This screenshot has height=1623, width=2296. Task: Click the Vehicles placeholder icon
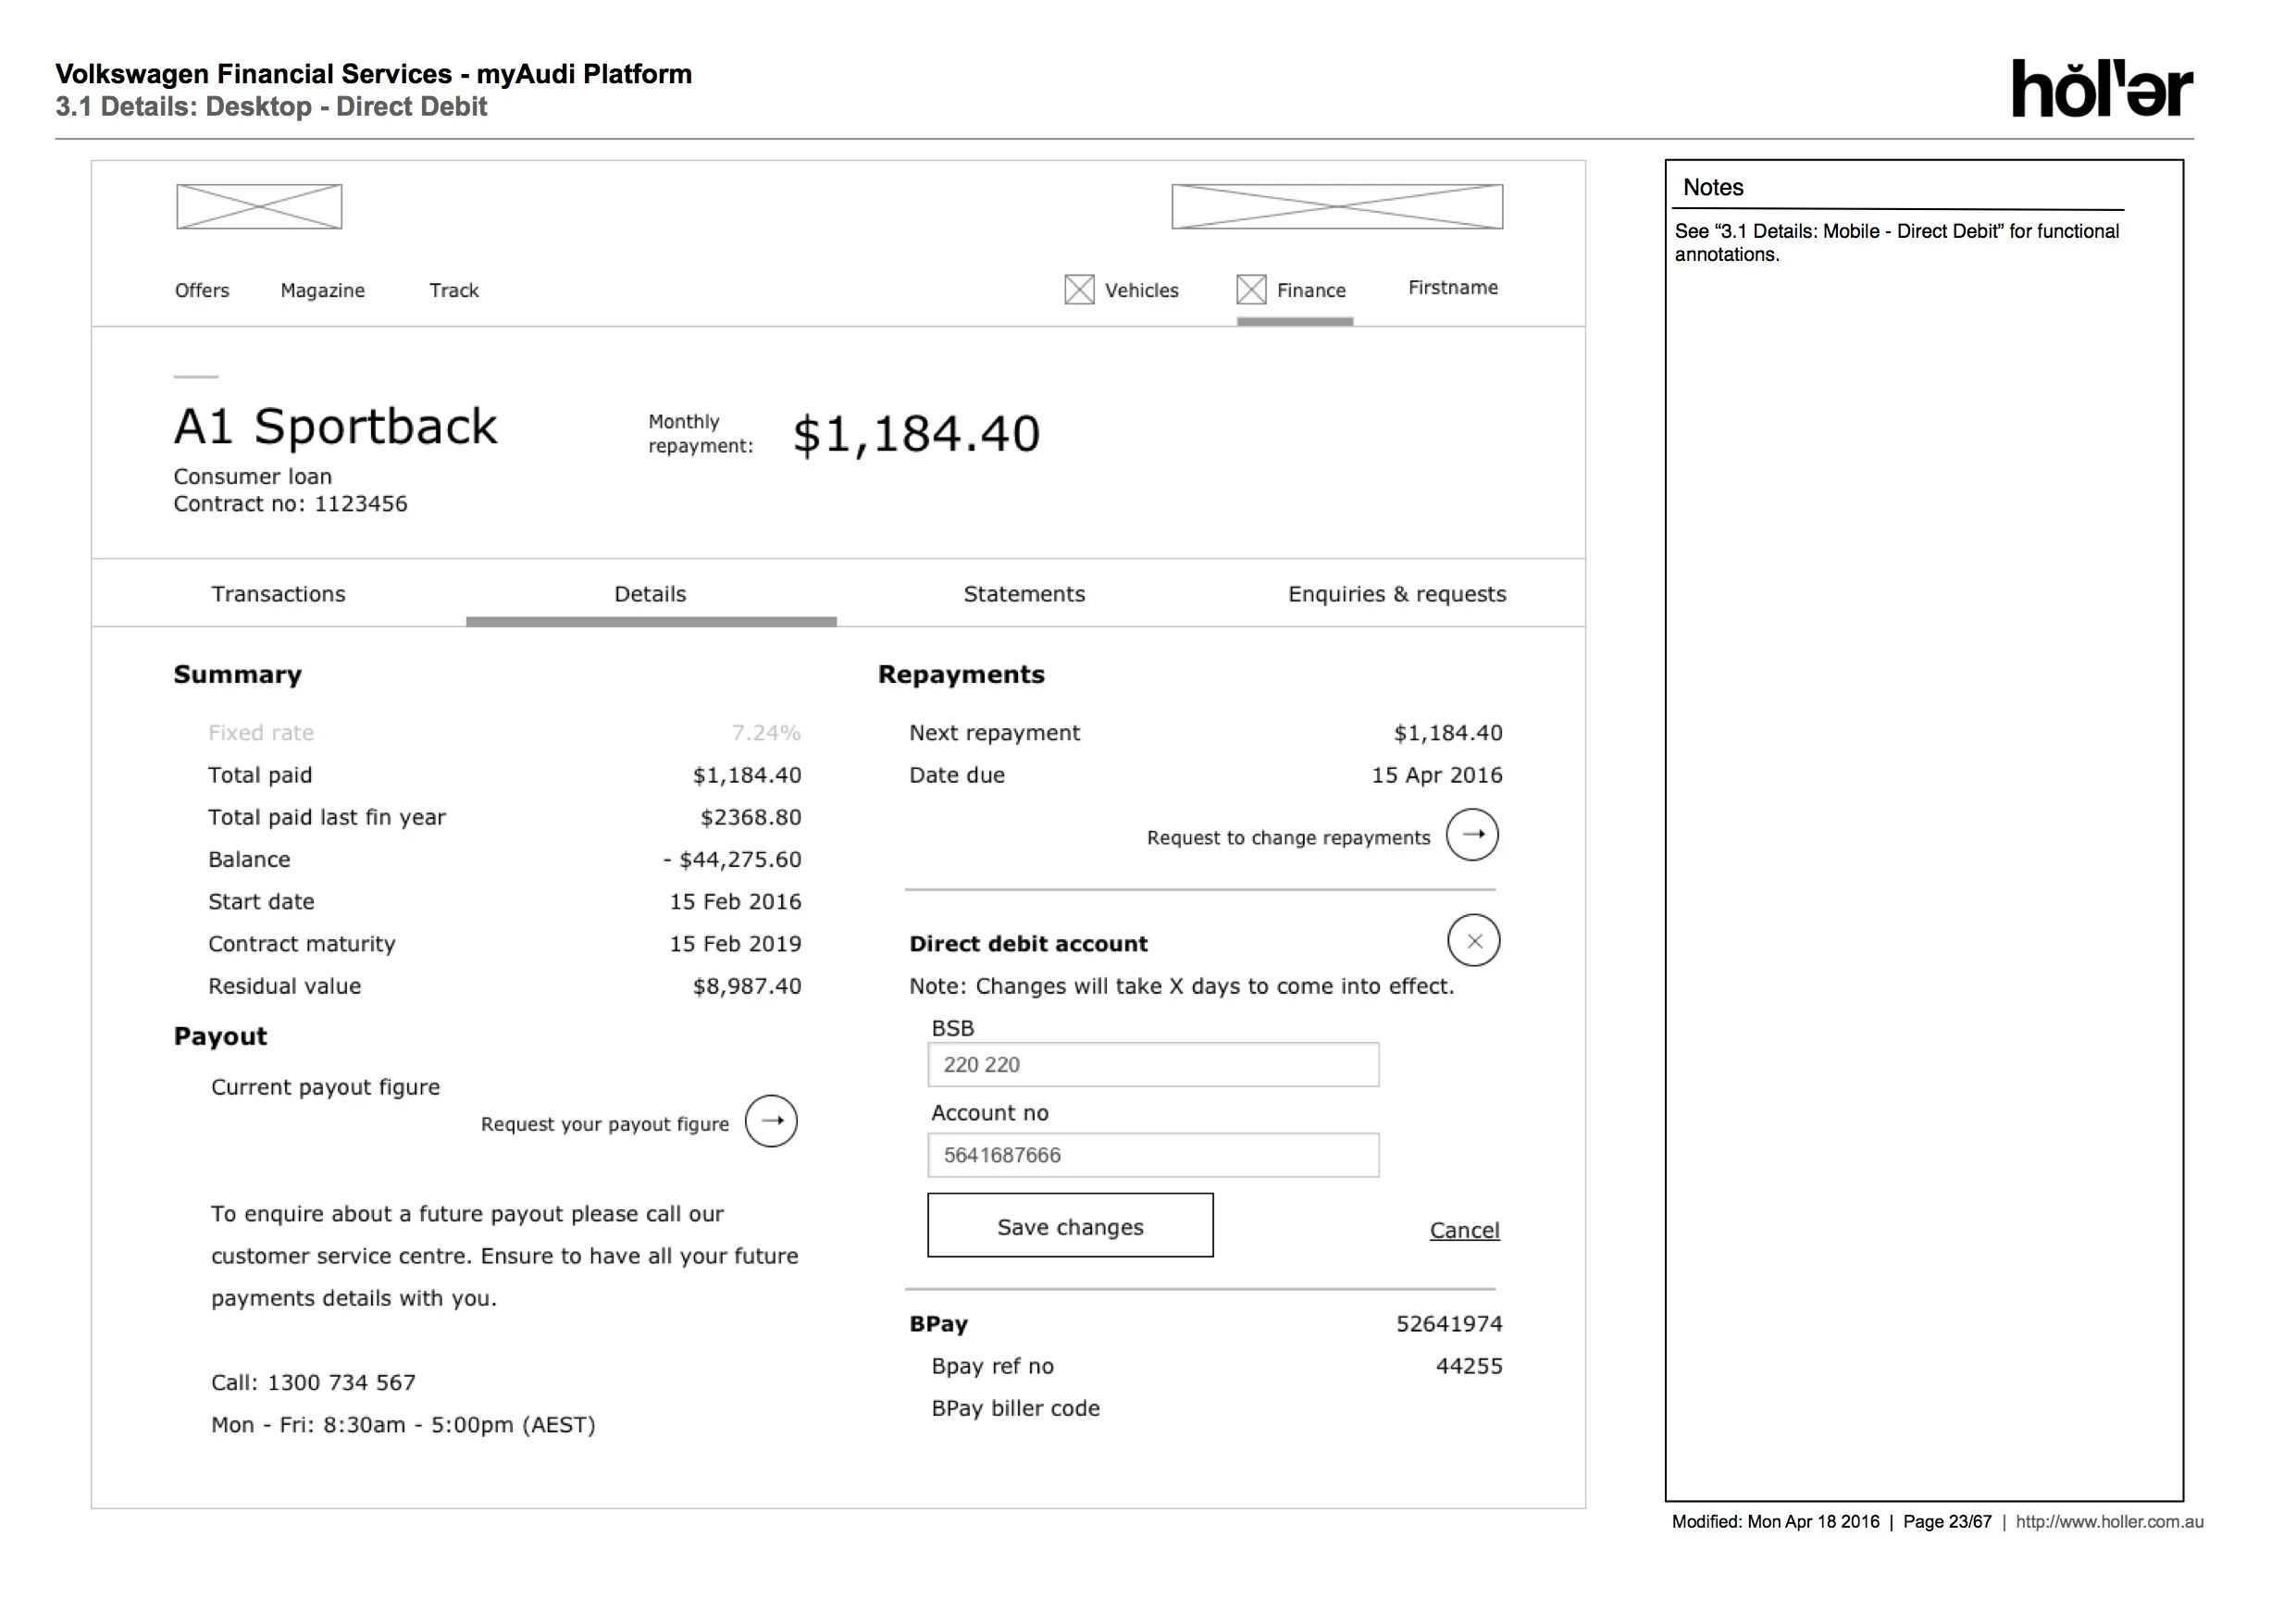1079,290
